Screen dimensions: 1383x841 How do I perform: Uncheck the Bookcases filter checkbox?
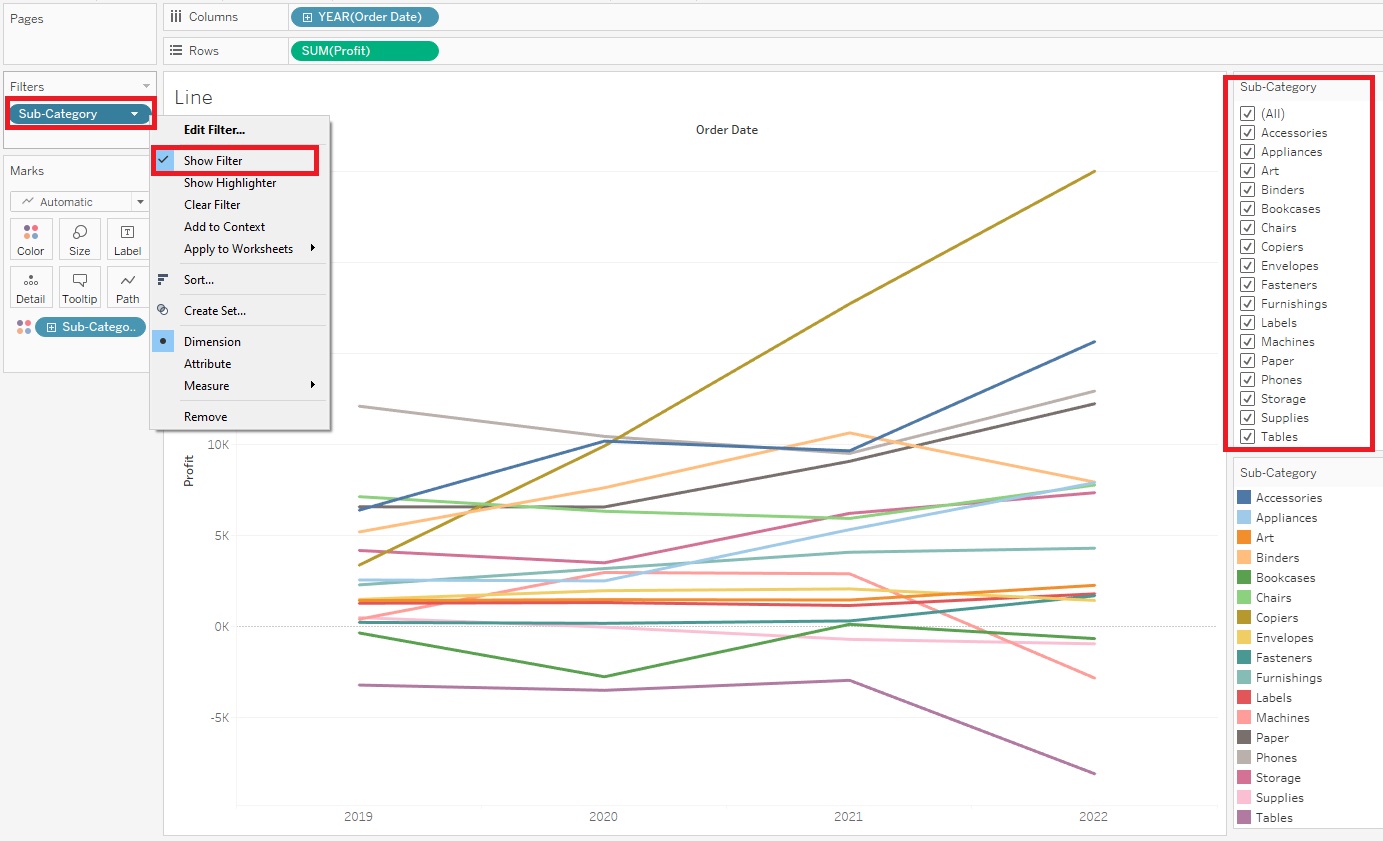[x=1247, y=209]
